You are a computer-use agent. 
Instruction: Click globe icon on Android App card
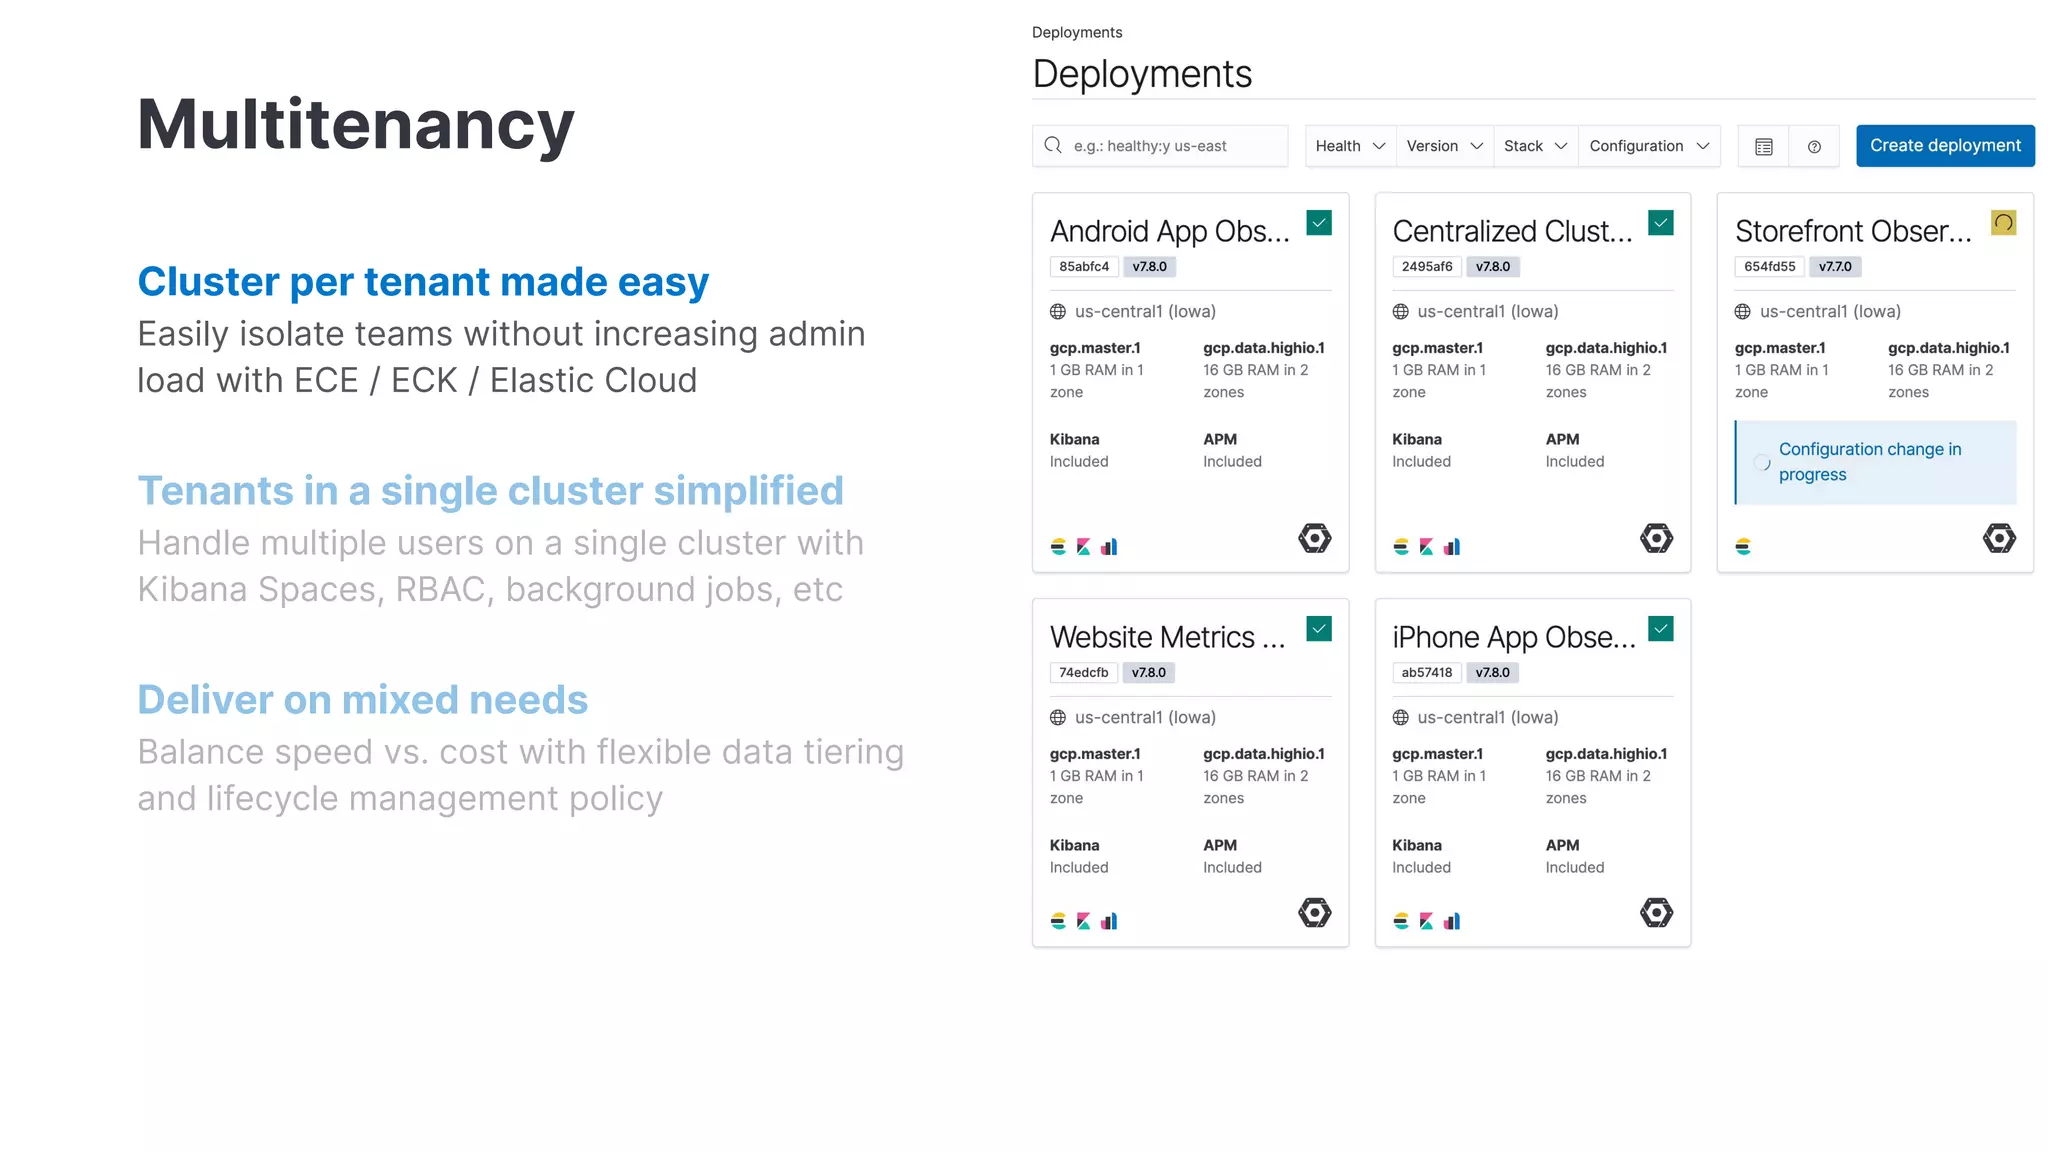1058,312
